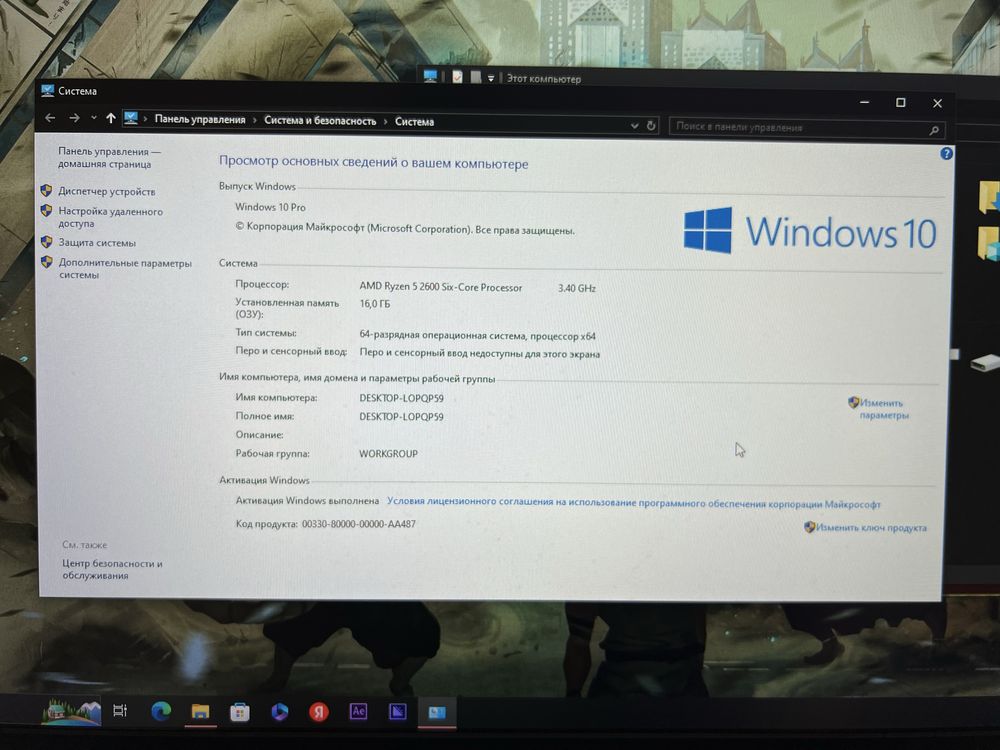Open Система и безопасность breadcrumb
The image size is (1000, 750).
click(x=320, y=121)
